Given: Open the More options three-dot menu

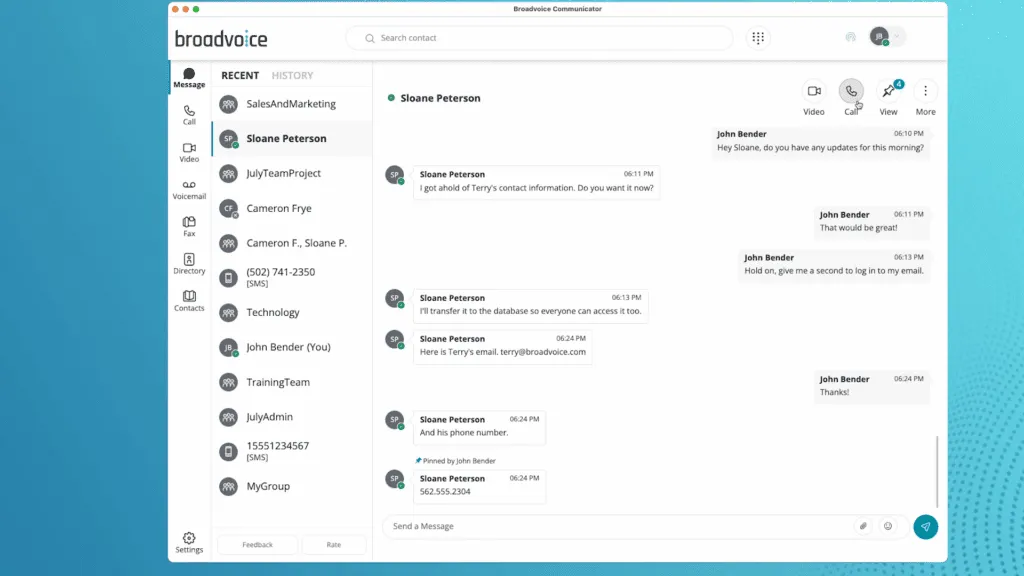Looking at the screenshot, I should 925,91.
